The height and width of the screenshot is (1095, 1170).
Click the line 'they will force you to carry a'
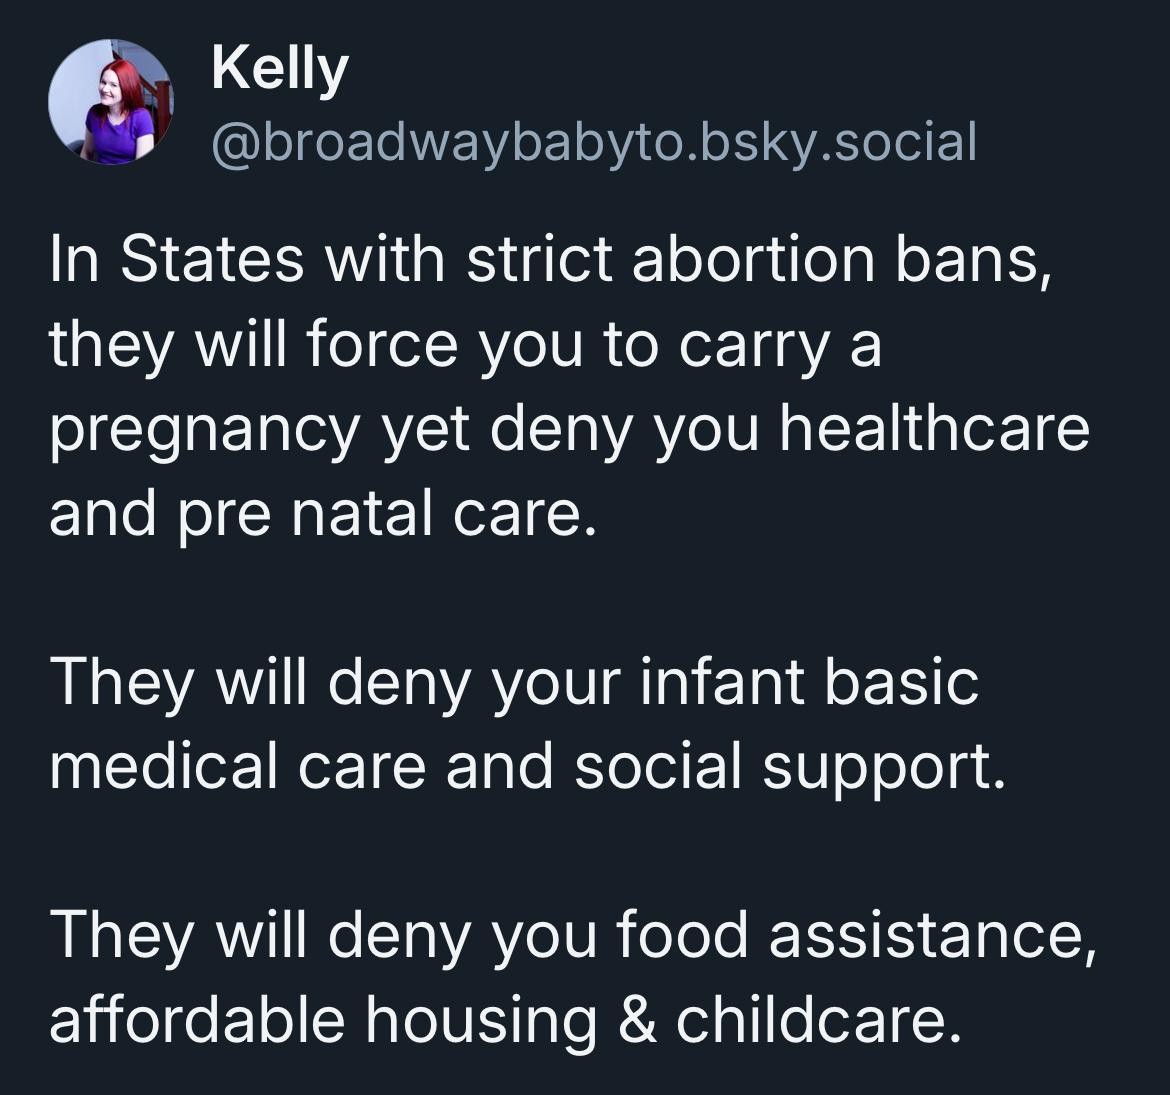click(465, 345)
